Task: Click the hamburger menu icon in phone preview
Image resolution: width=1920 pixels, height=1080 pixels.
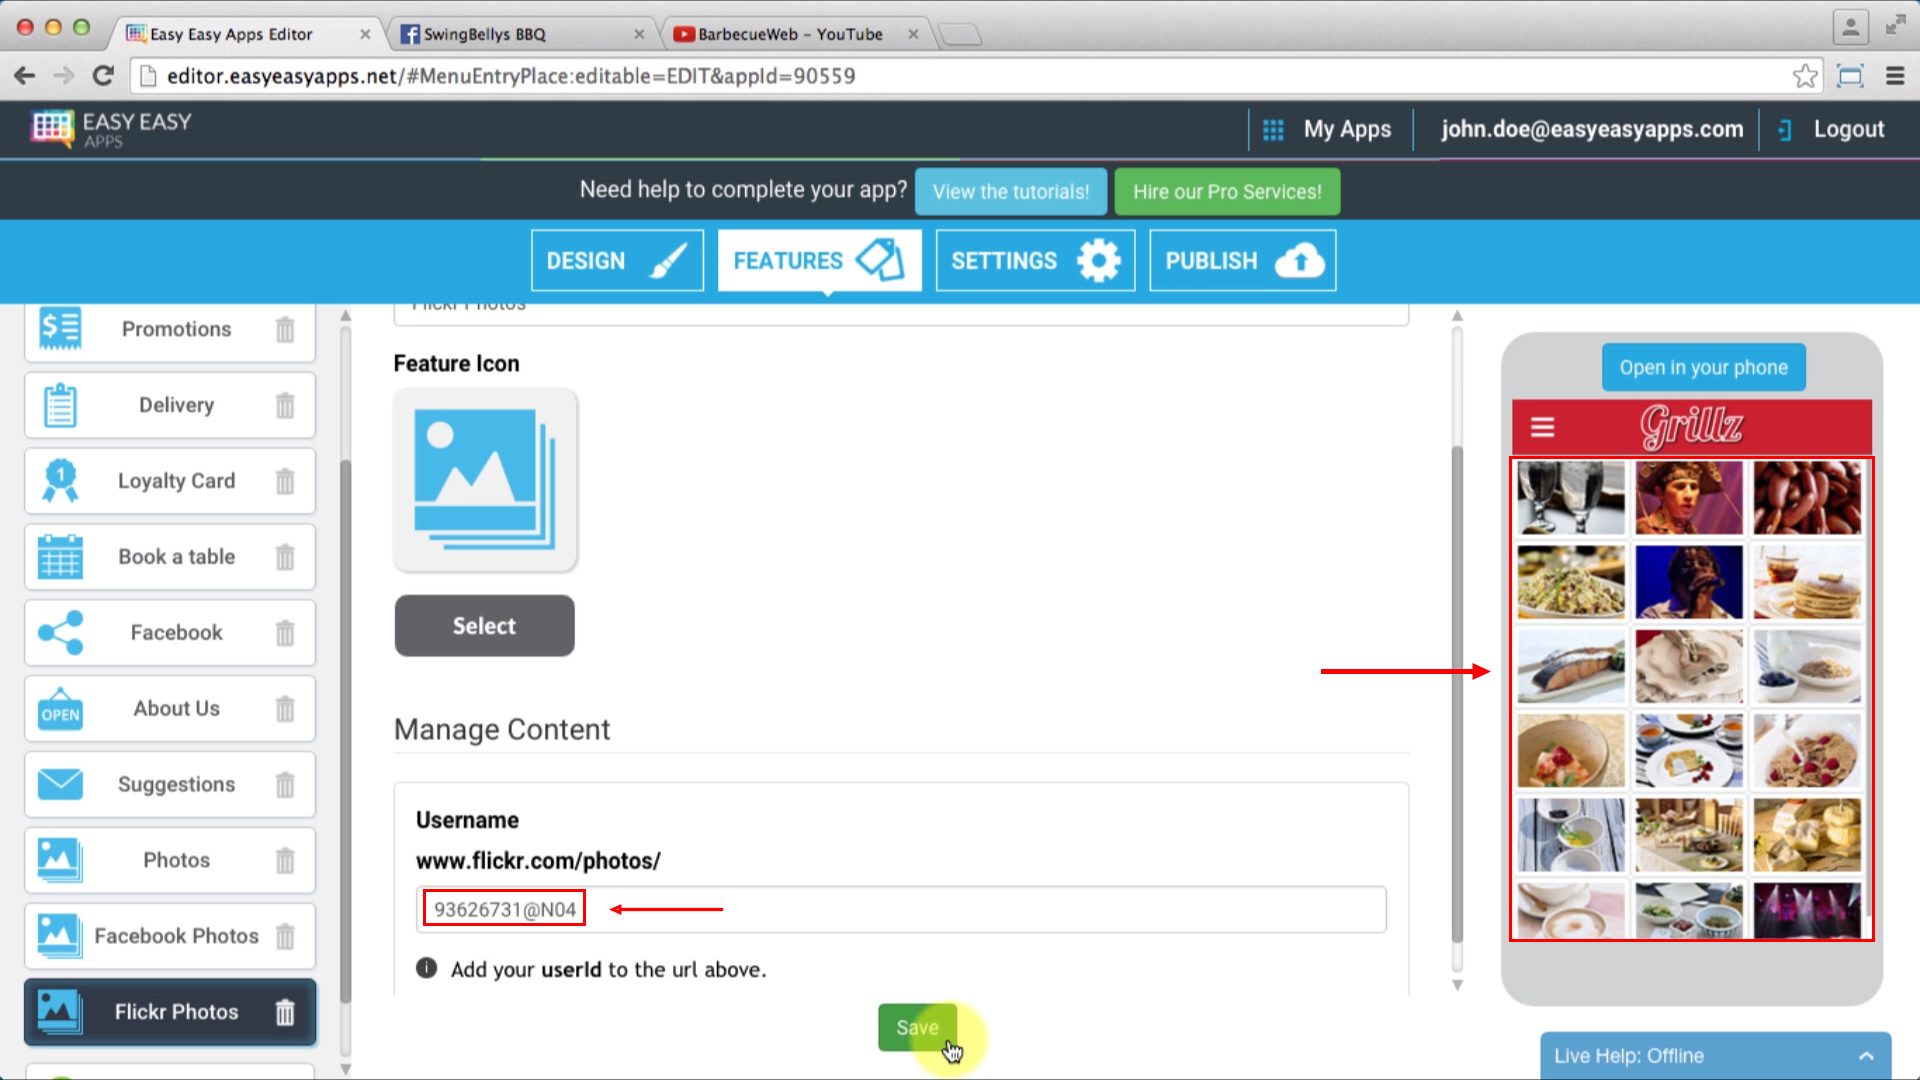Action: [1542, 426]
